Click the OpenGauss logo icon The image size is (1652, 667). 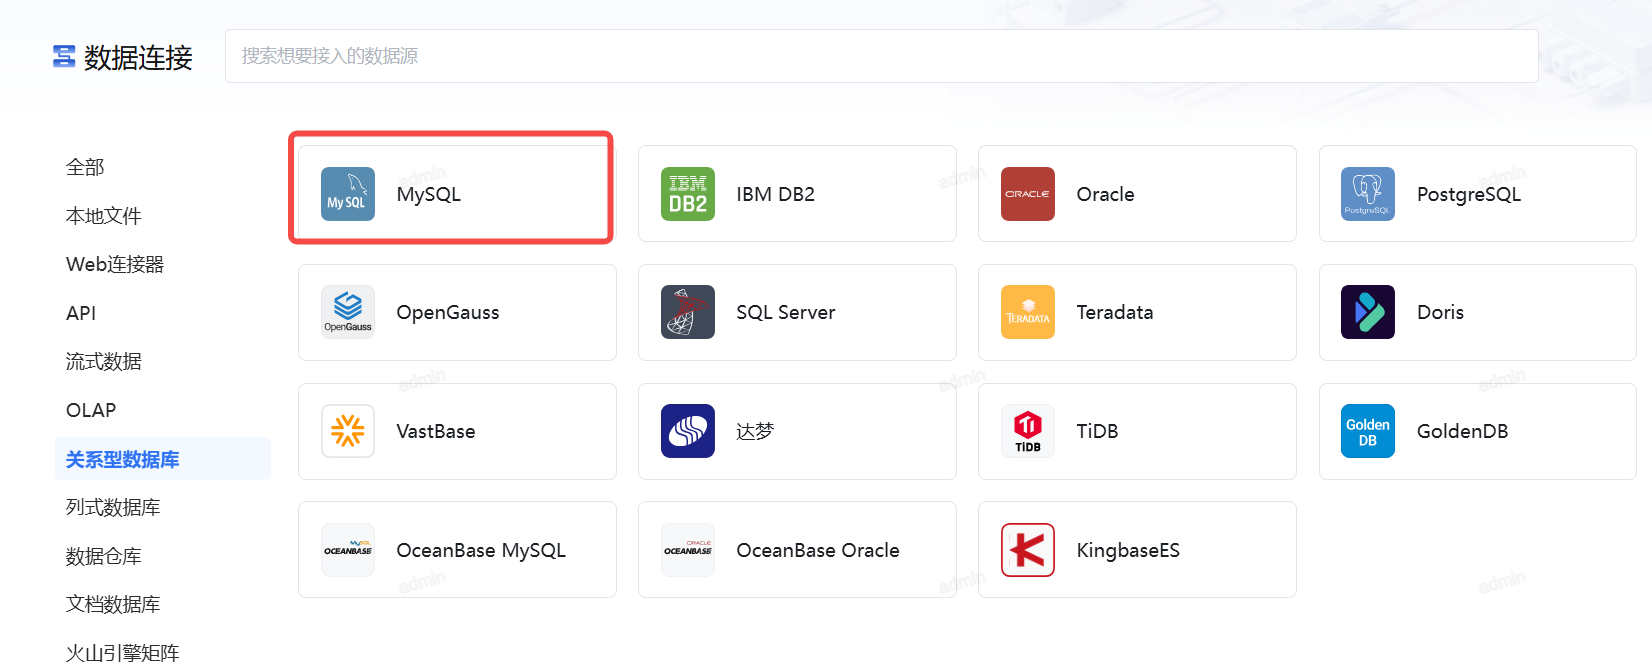click(x=348, y=312)
